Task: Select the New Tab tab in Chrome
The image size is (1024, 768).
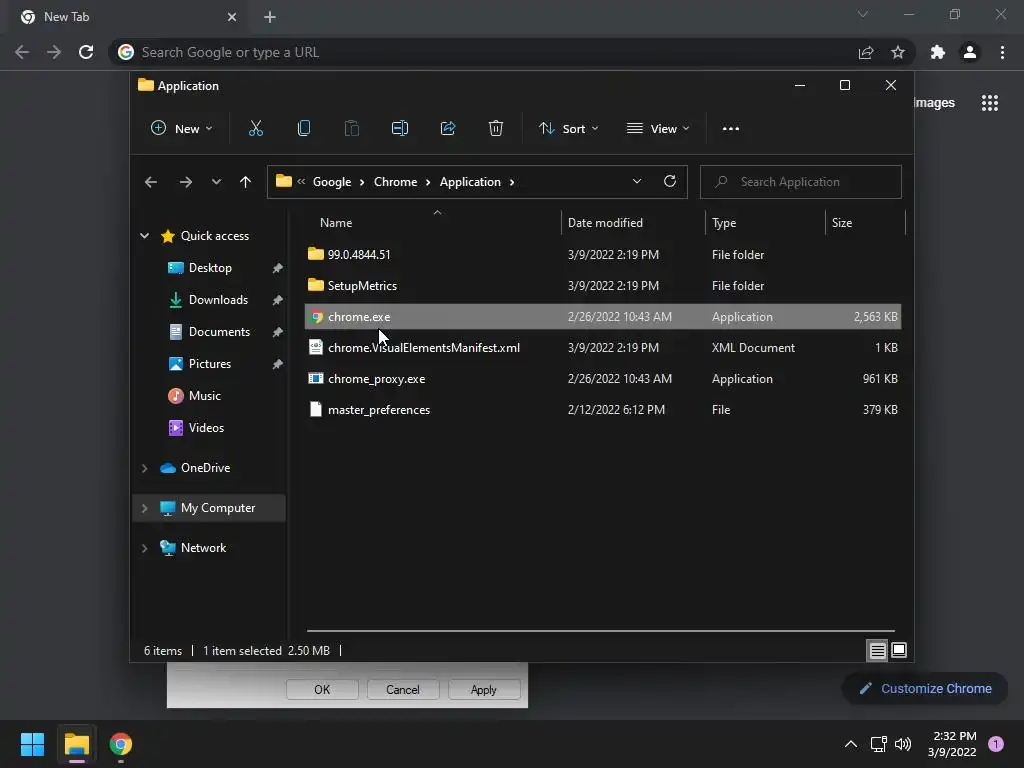Action: click(128, 17)
